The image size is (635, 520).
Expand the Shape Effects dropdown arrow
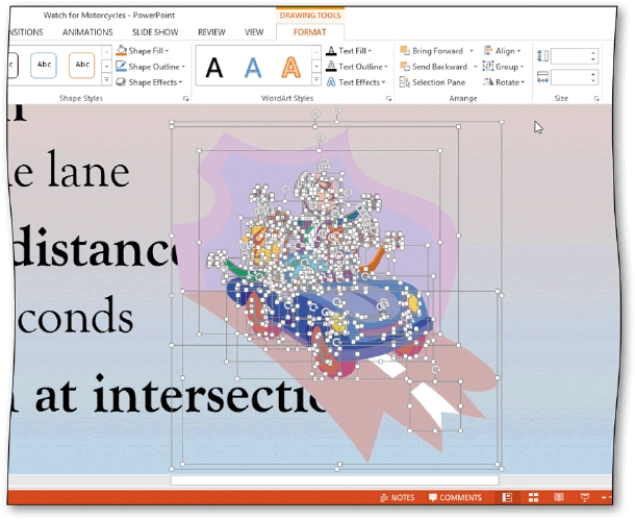pos(181,82)
